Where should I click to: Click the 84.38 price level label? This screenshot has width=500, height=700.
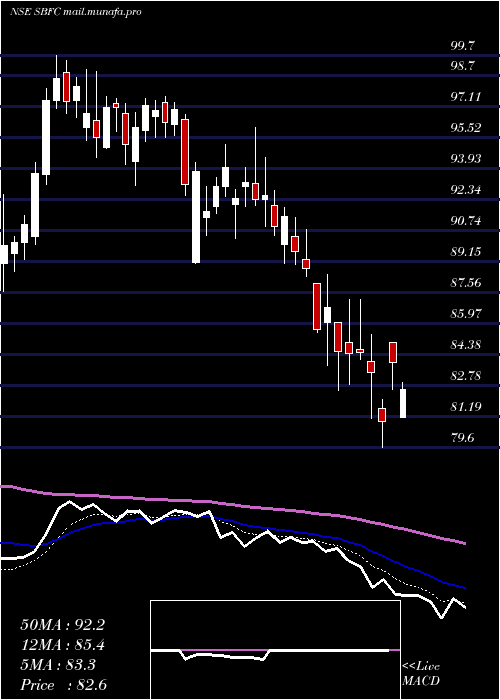coord(466,345)
